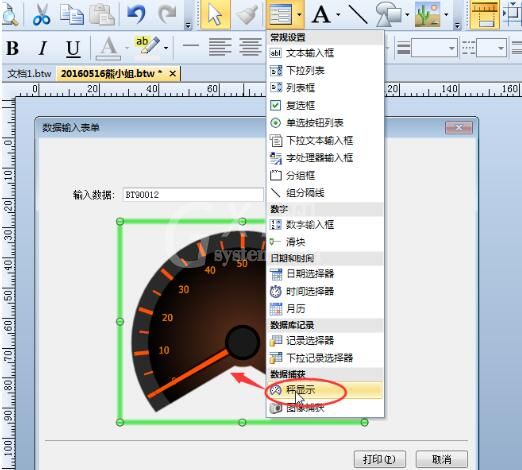
Task: Choose 复选框 from menu
Action: click(325, 105)
